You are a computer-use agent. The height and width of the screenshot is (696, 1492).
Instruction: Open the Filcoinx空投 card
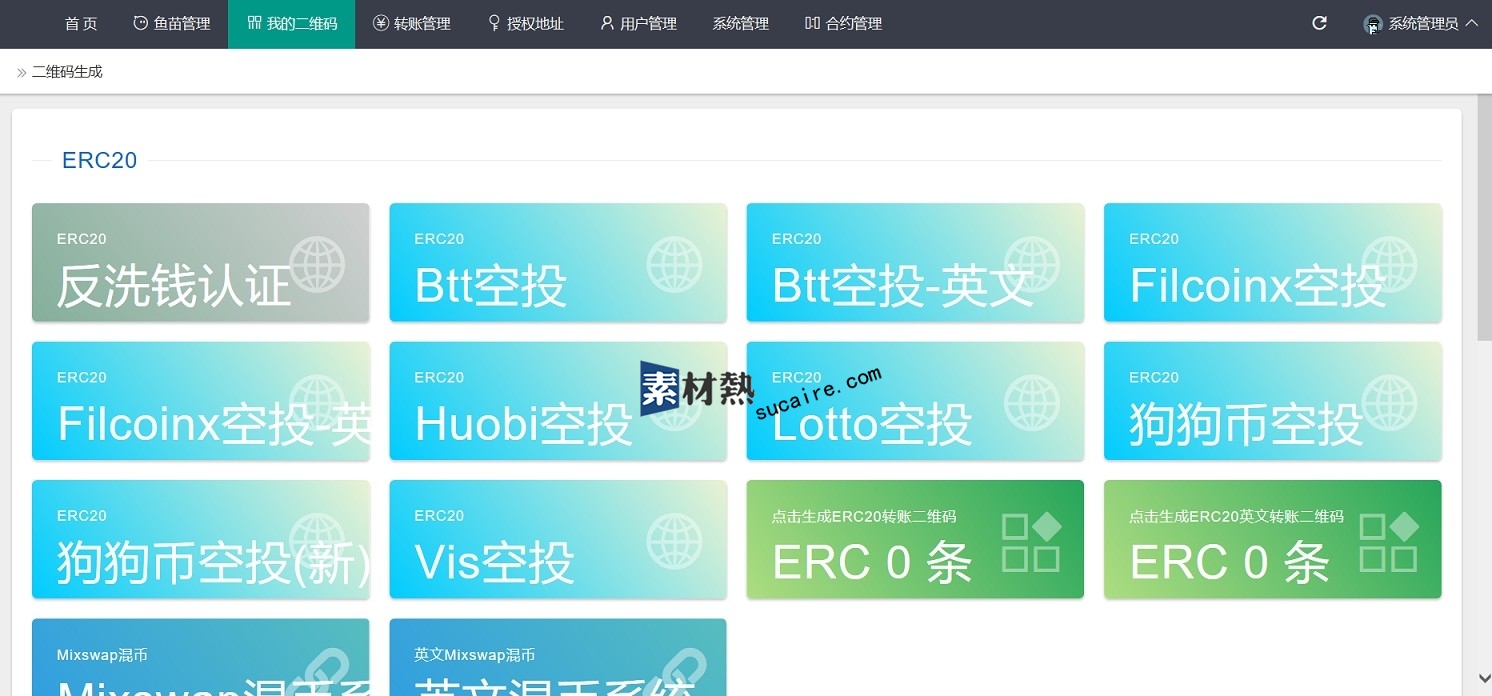(1273, 263)
